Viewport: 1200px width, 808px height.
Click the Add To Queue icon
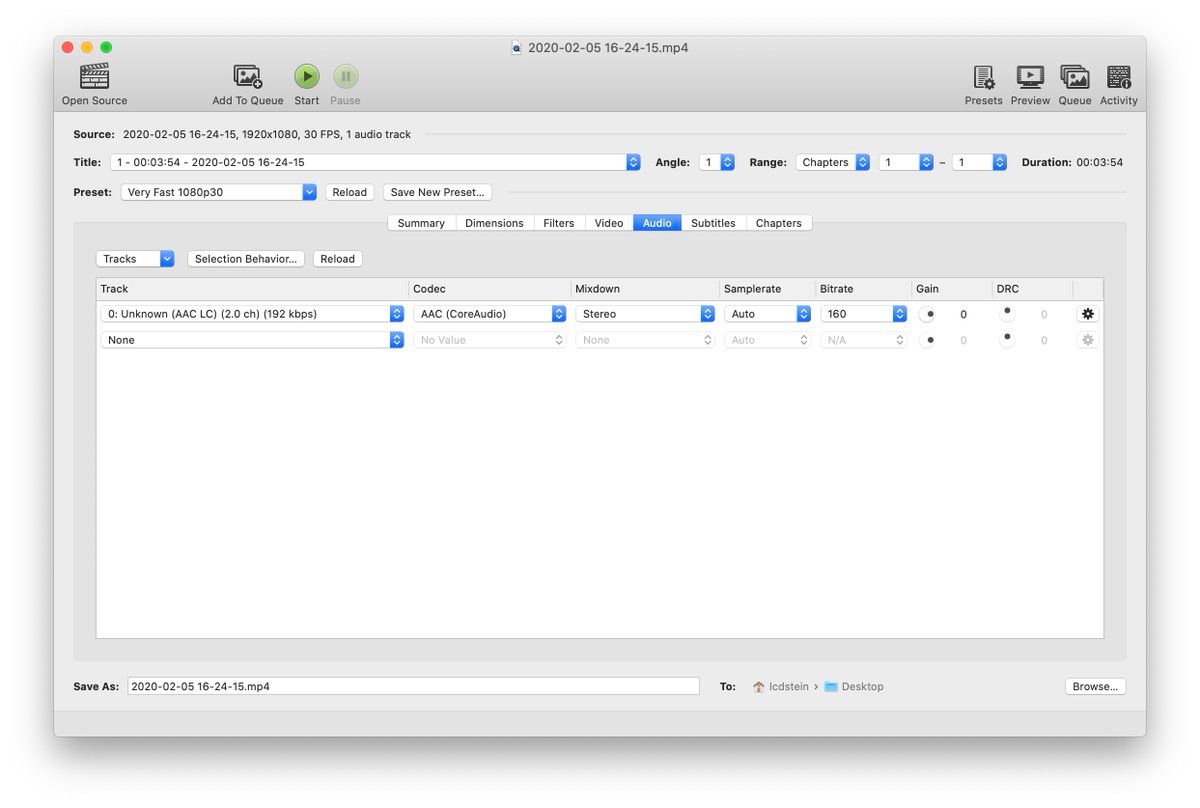247,77
